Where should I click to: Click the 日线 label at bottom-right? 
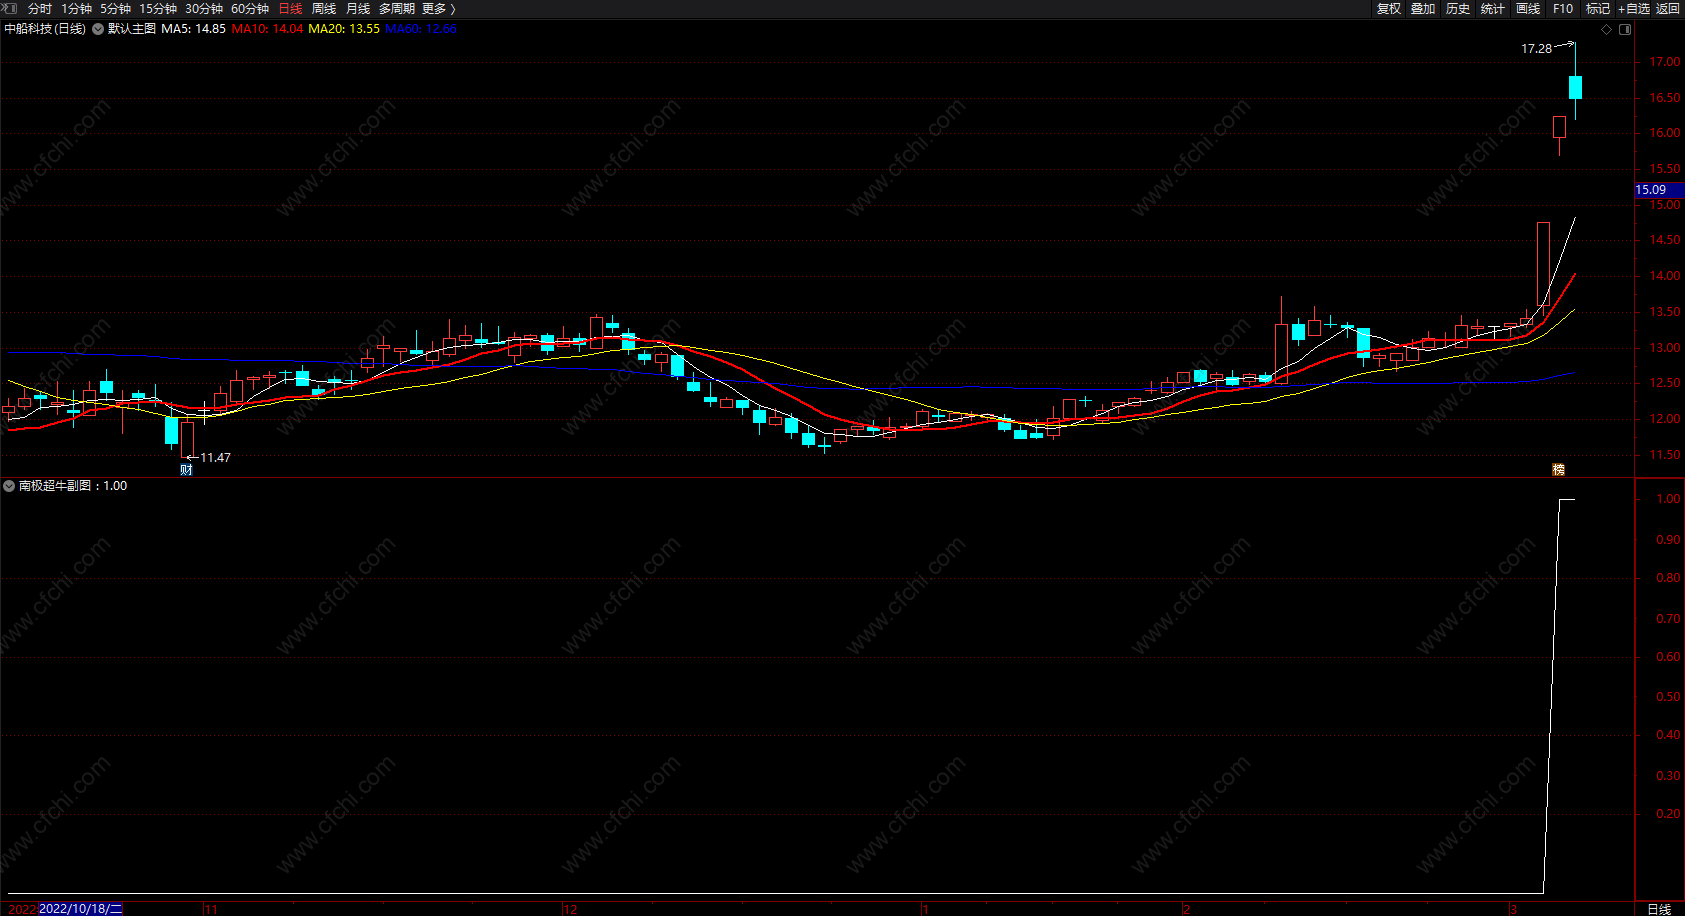click(1659, 909)
